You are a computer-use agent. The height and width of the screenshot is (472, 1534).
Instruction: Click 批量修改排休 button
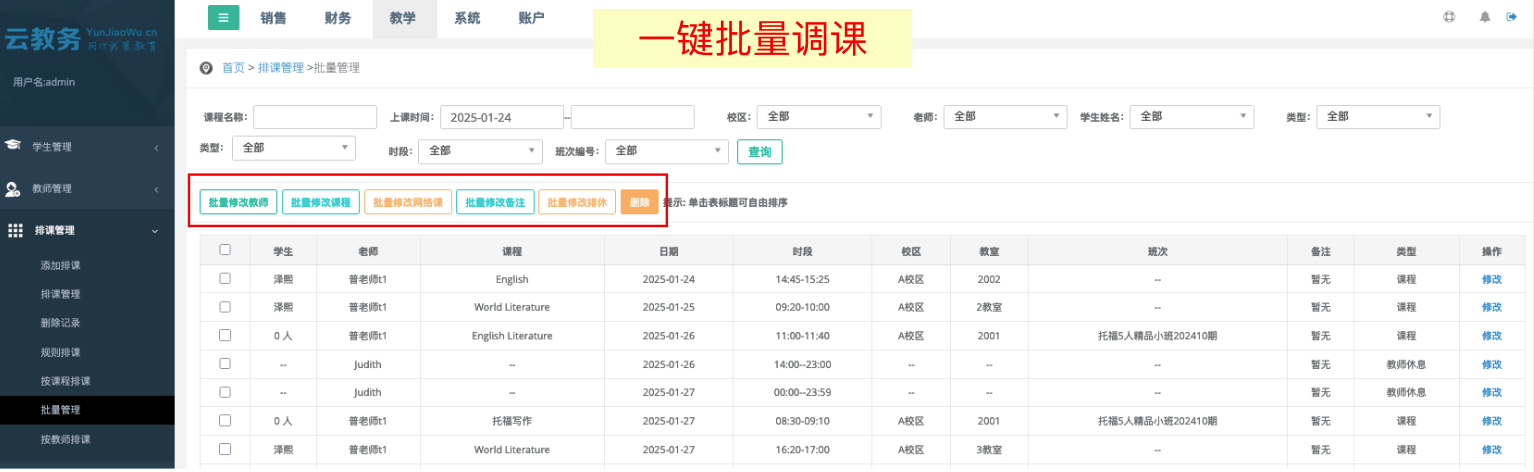pos(577,202)
